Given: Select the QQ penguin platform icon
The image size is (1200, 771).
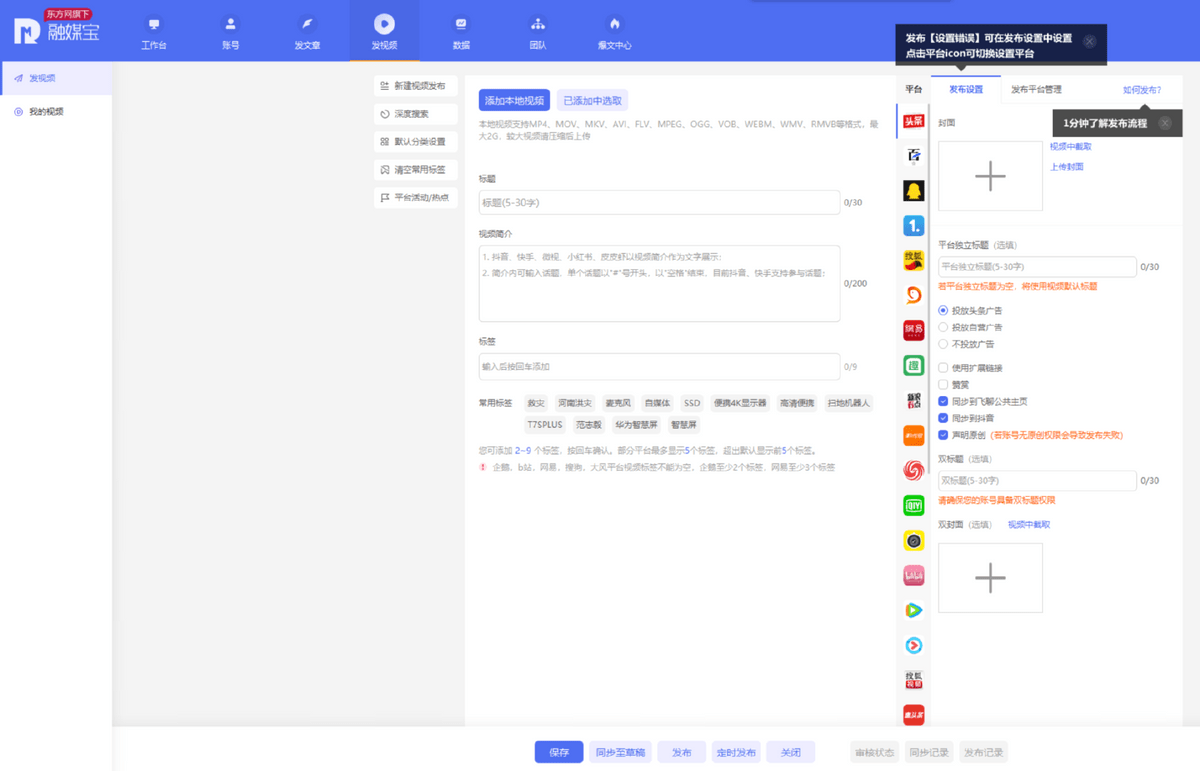Looking at the screenshot, I should (913, 191).
